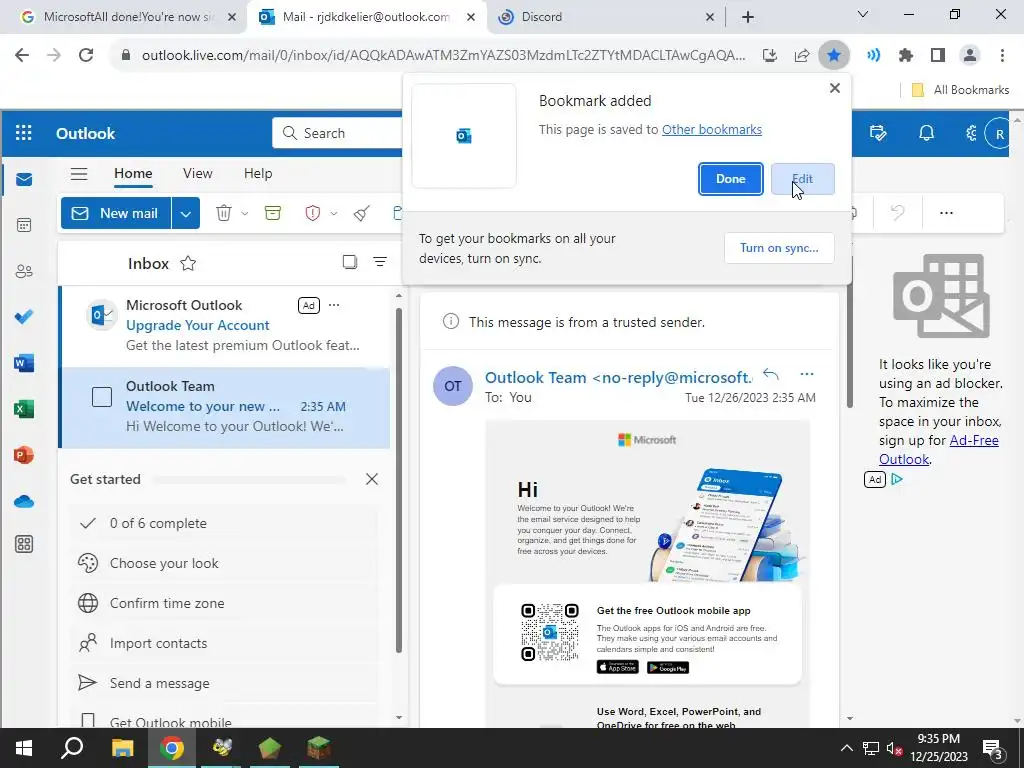Click message list vertical scrollbar
Image resolution: width=1024 pixels, height=768 pixels.
[399, 480]
